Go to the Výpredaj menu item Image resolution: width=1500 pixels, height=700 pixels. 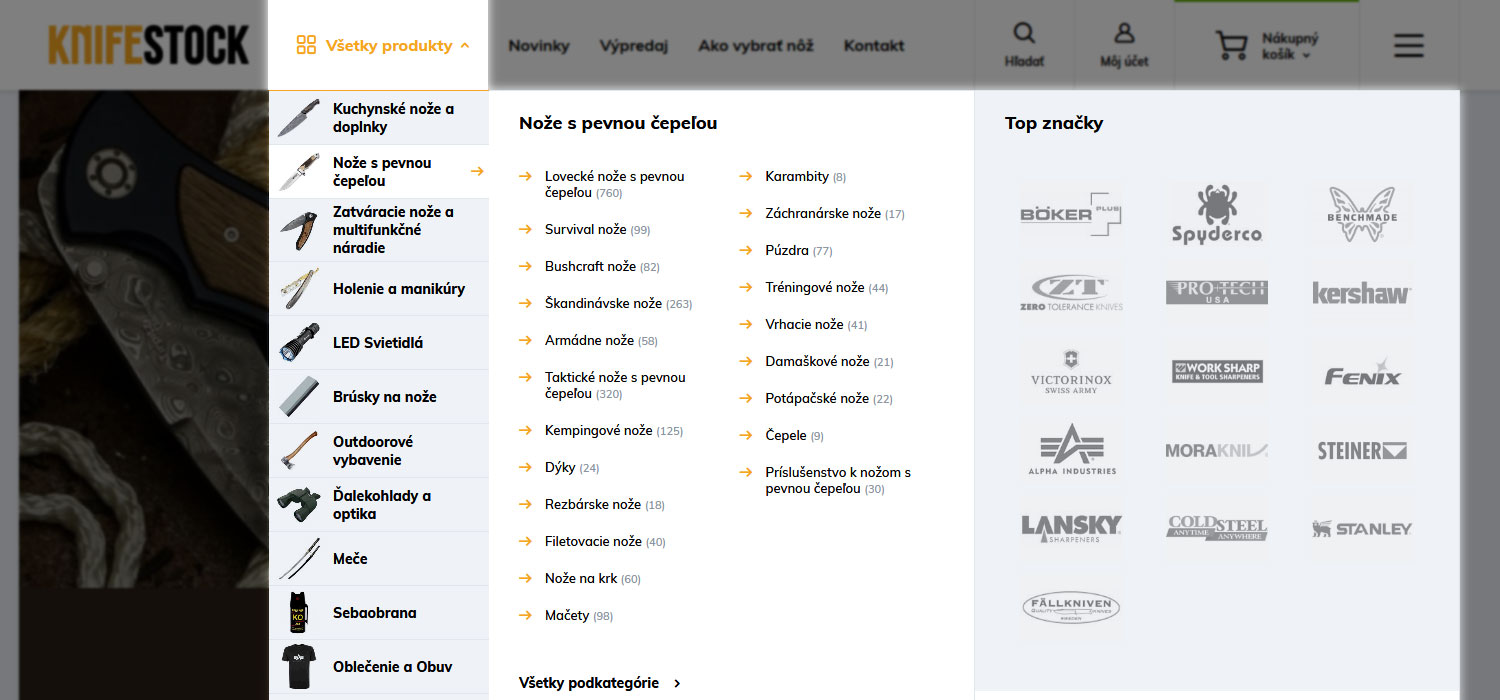633,45
